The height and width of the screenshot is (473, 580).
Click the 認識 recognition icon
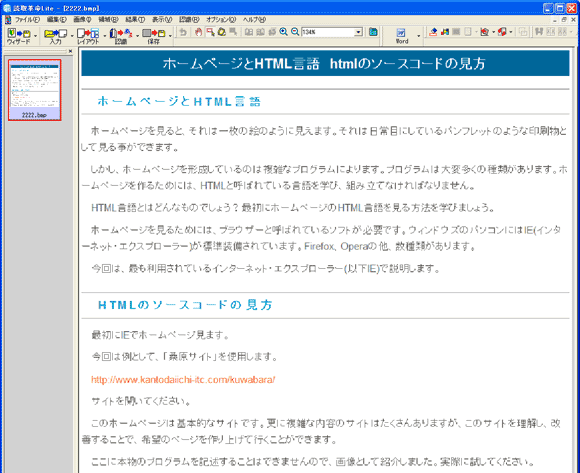121,36
